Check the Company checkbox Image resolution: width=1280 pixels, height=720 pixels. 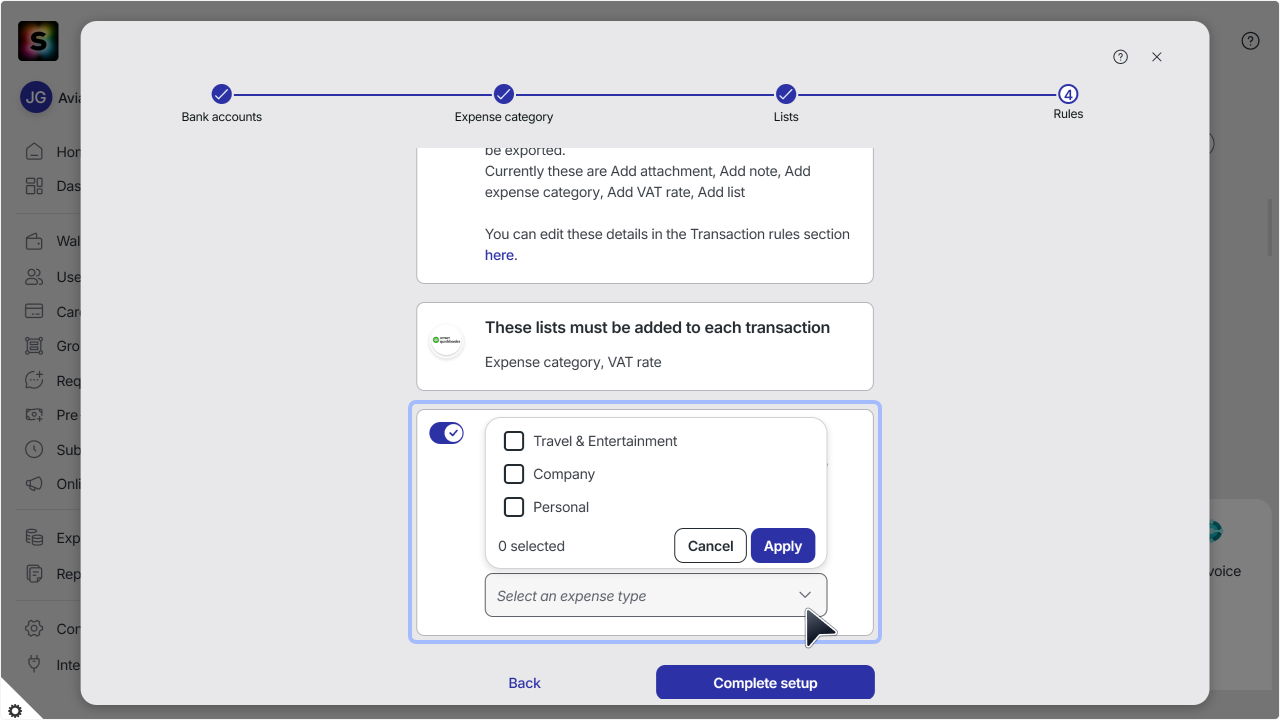click(x=514, y=474)
